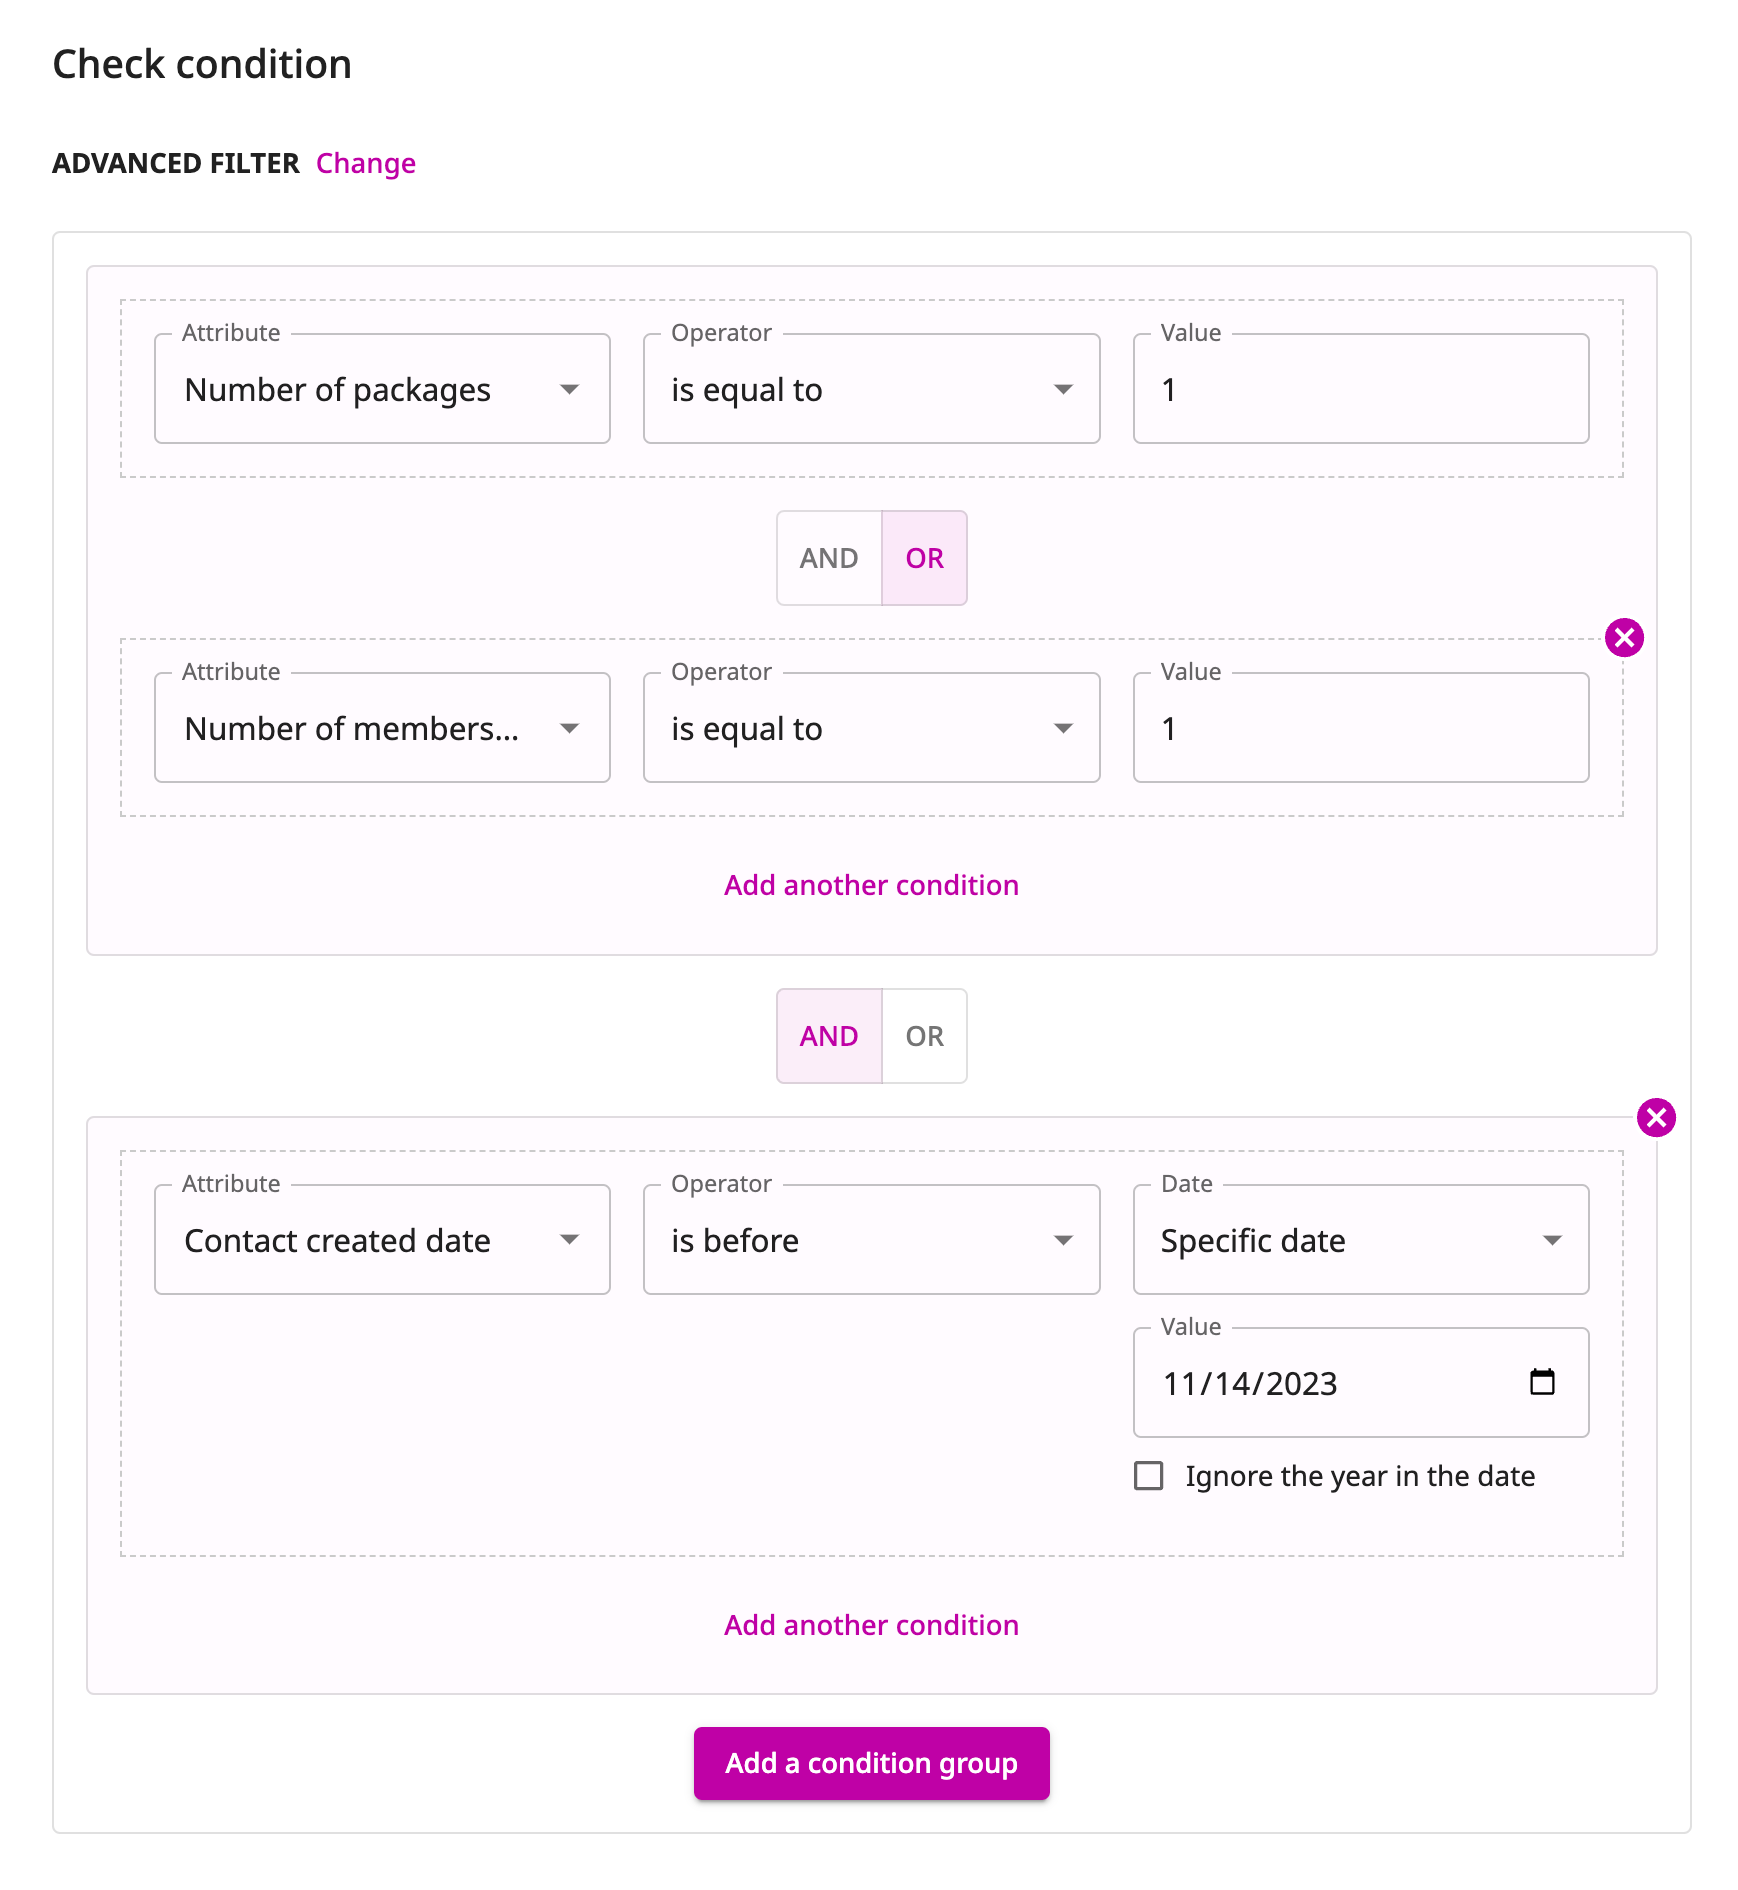Change the 'is before' operator dropdown

pyautogui.click(x=871, y=1240)
